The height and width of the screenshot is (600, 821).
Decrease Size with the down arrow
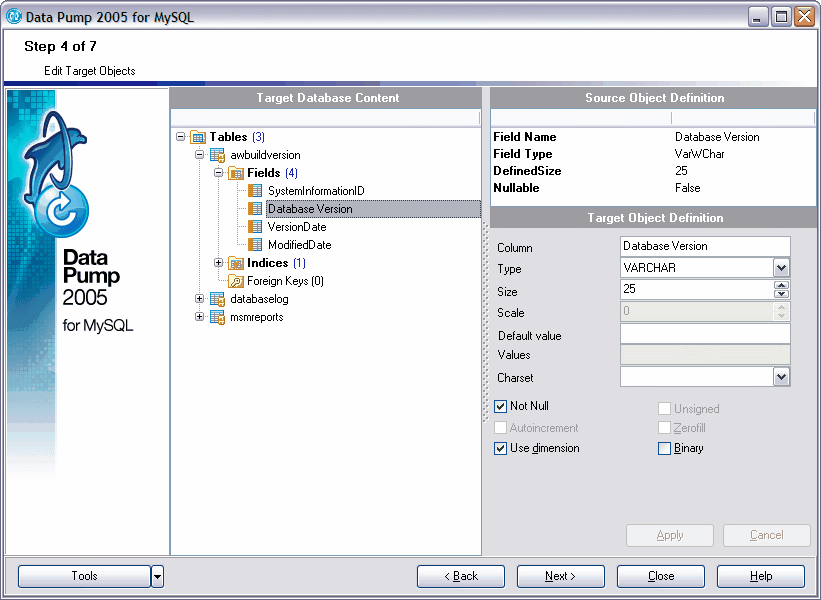pos(781,294)
